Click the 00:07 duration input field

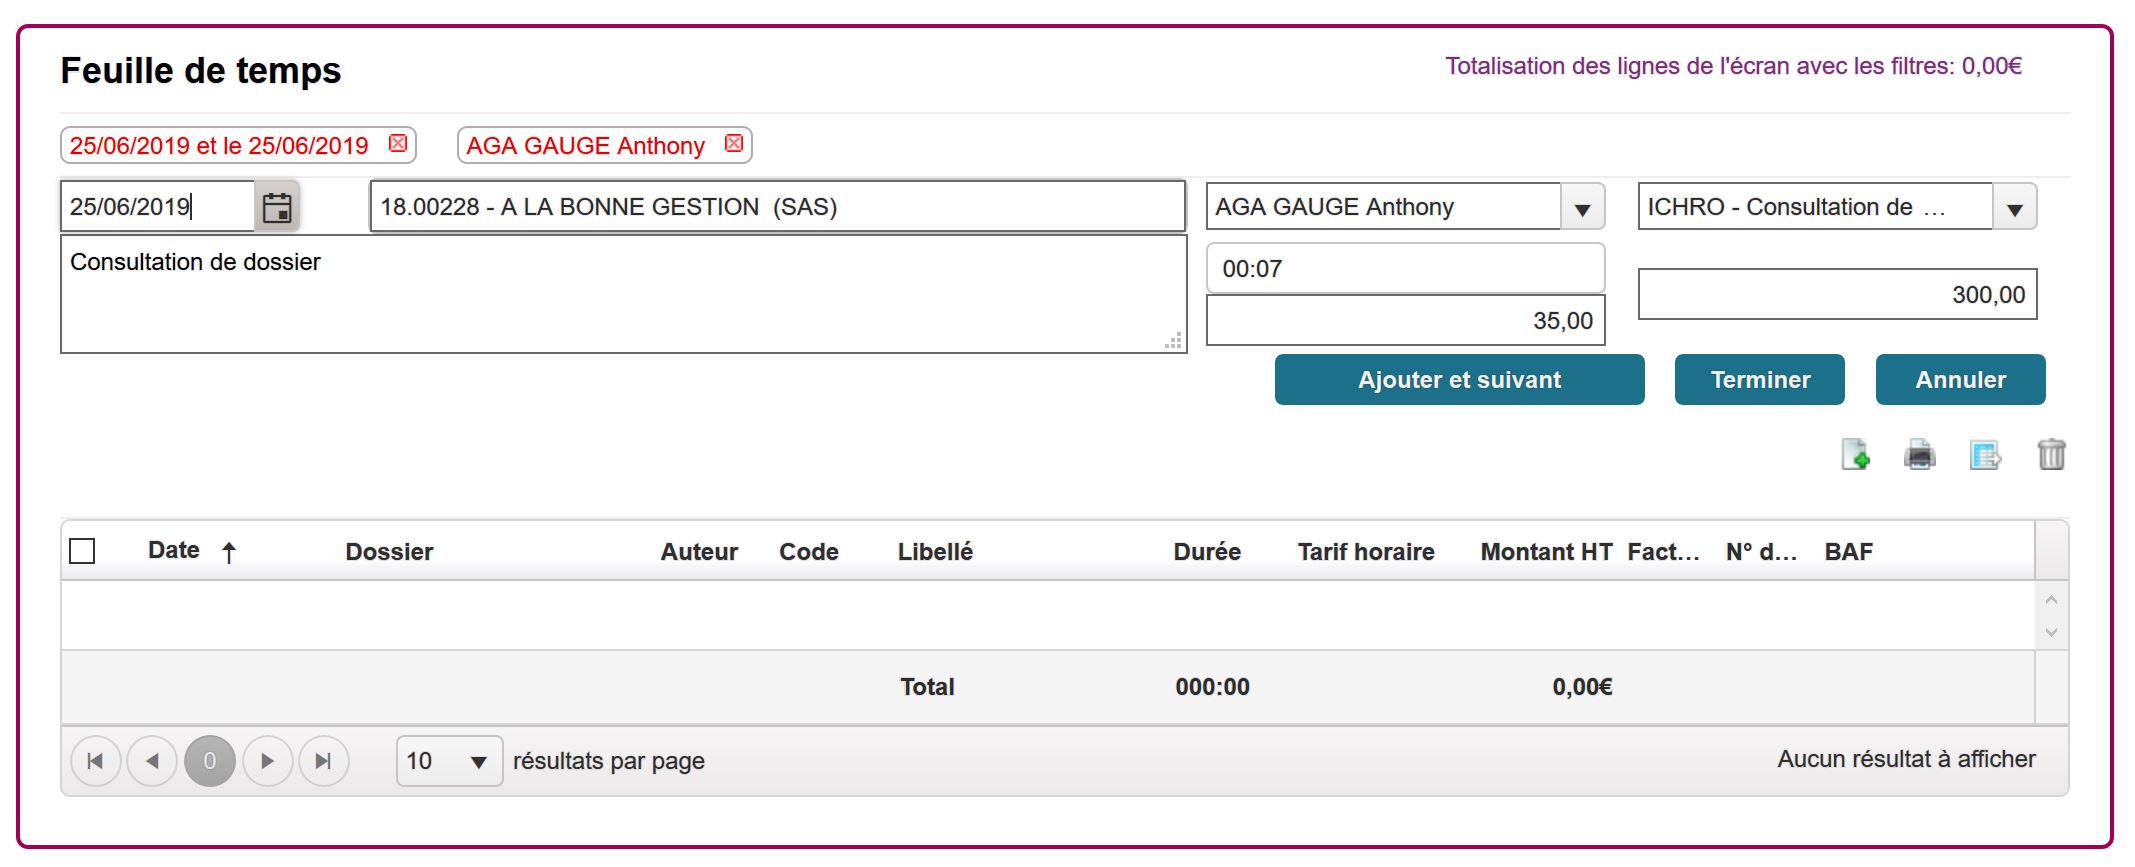[x=1405, y=268]
